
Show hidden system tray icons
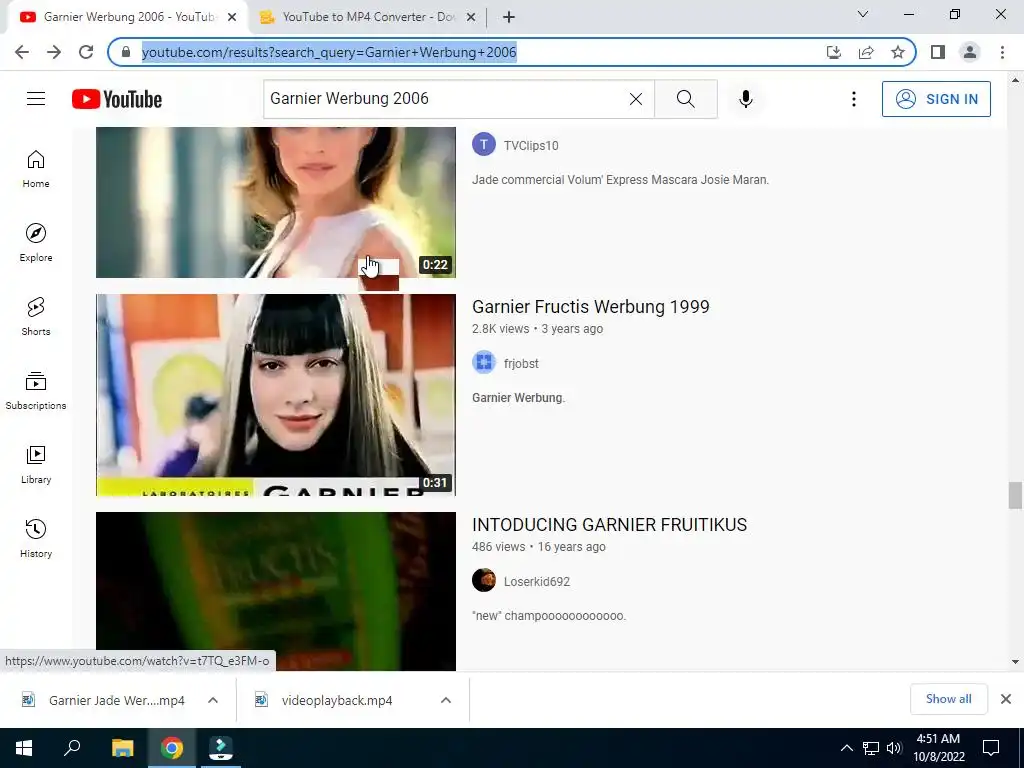point(846,748)
